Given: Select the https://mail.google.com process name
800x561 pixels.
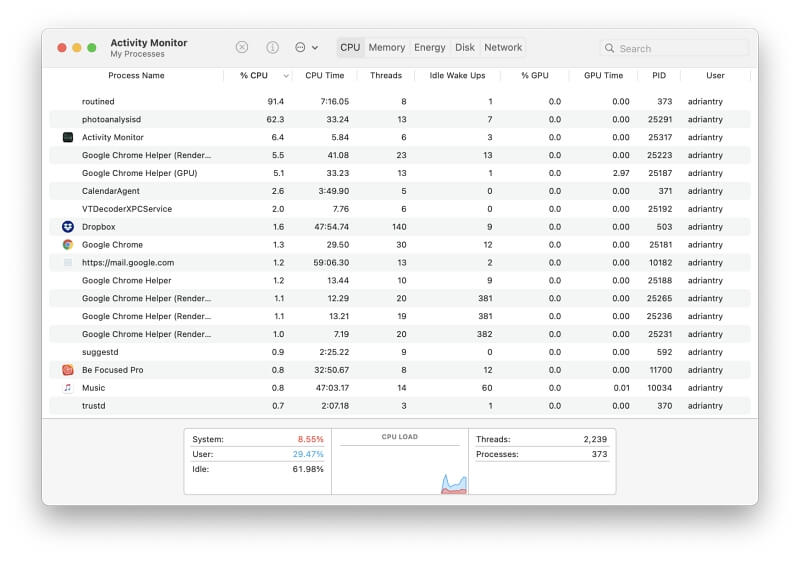Looking at the screenshot, I should point(128,262).
